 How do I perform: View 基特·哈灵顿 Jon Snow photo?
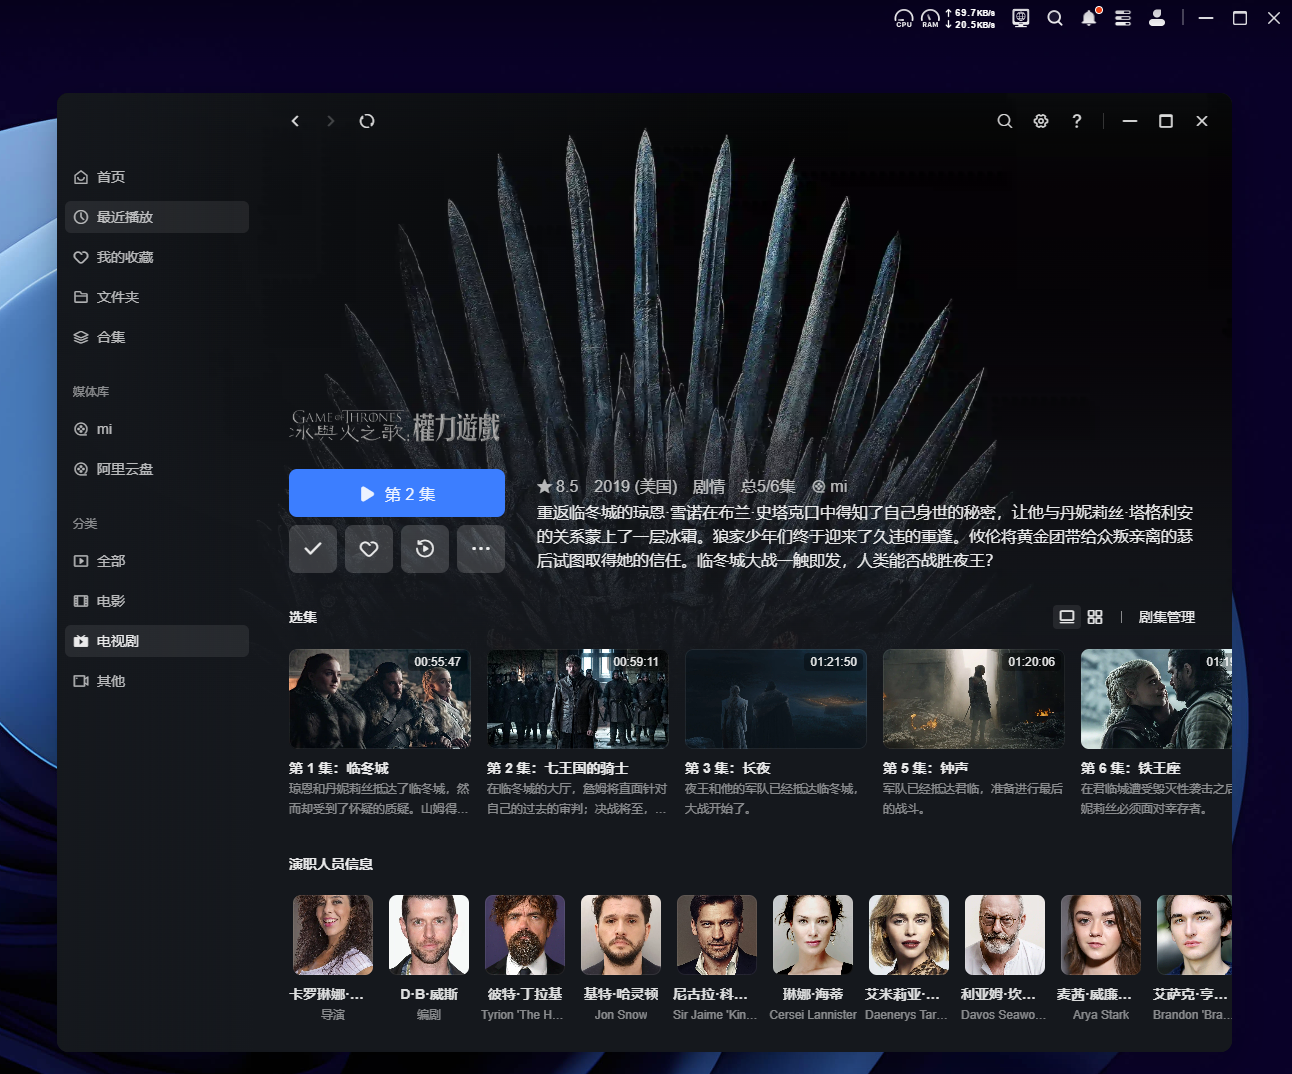[x=621, y=935]
